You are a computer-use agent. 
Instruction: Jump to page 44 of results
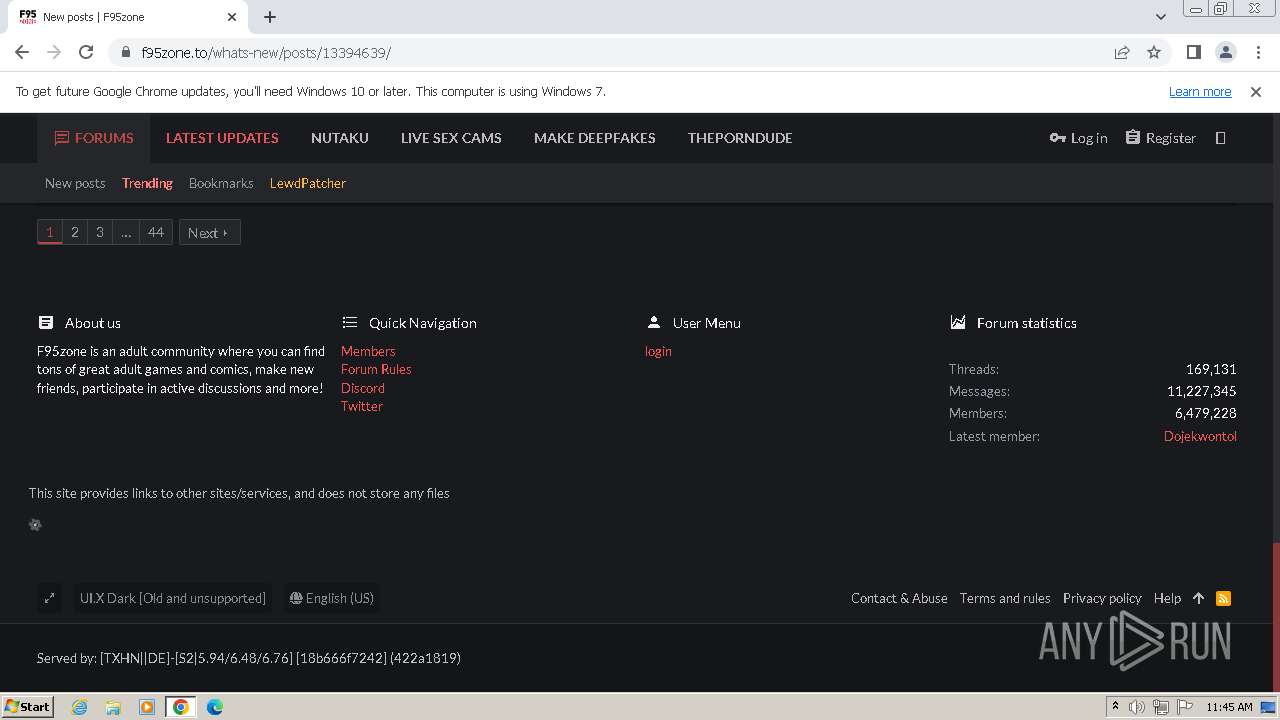[155, 232]
